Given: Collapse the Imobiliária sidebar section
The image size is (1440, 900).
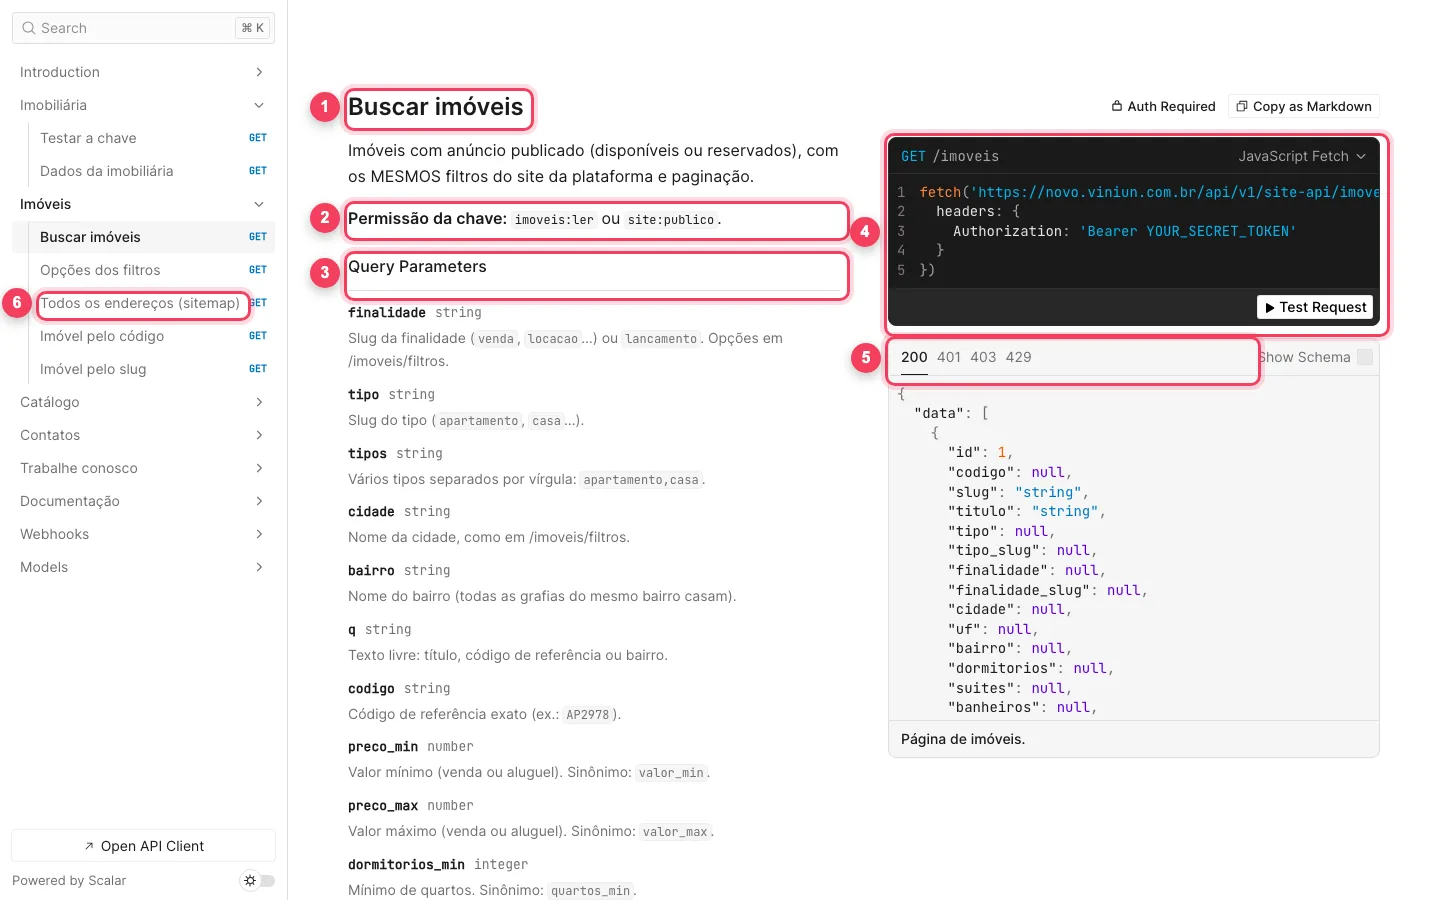Looking at the screenshot, I should pyautogui.click(x=143, y=105).
